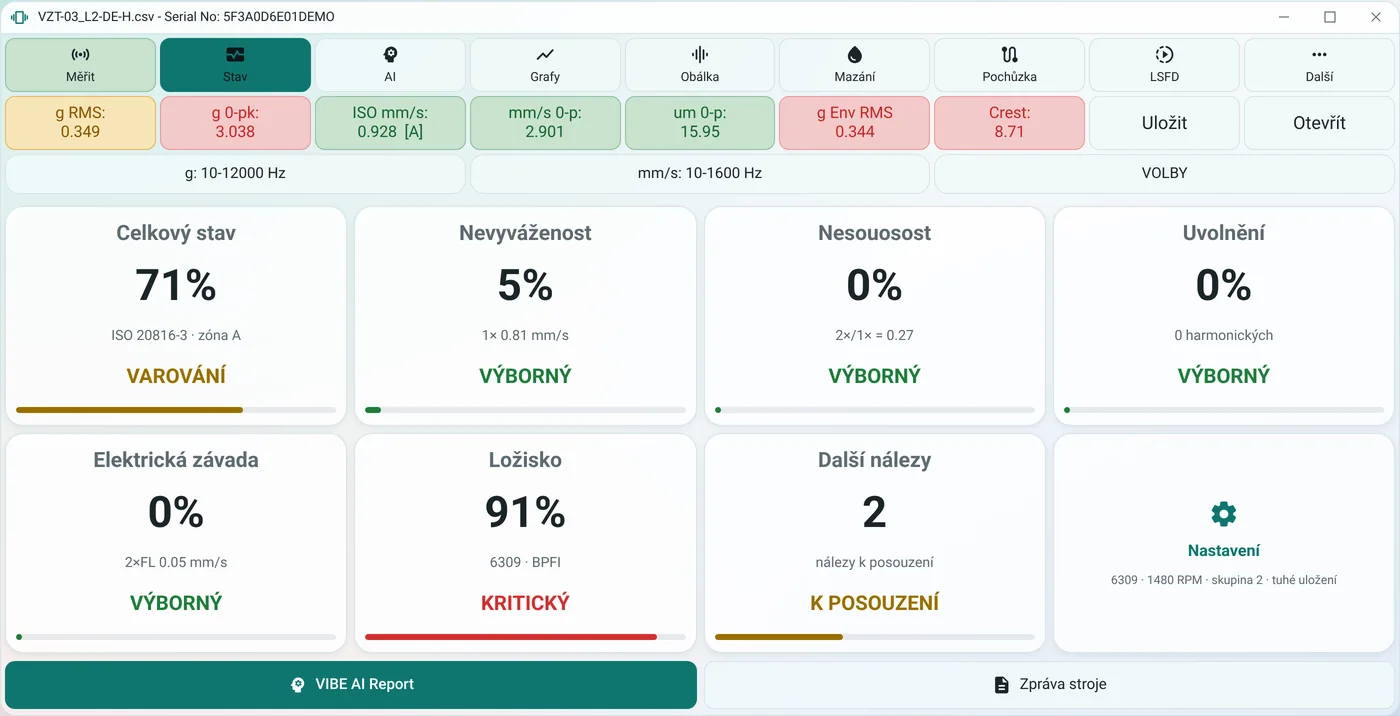
Task: Open the Obálka envelope tab
Action: coord(700,65)
